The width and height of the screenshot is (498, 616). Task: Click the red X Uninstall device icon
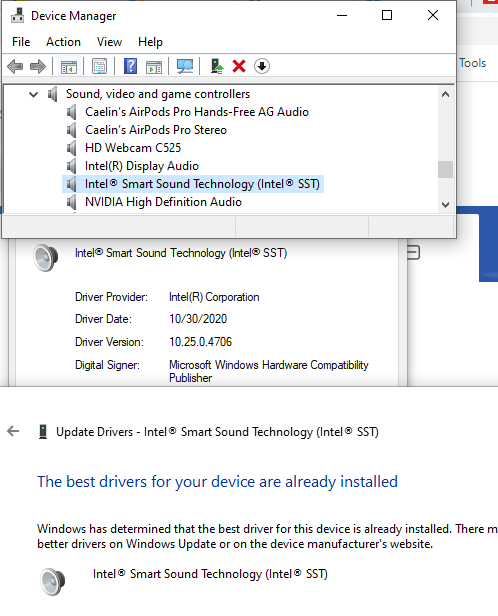[239, 66]
